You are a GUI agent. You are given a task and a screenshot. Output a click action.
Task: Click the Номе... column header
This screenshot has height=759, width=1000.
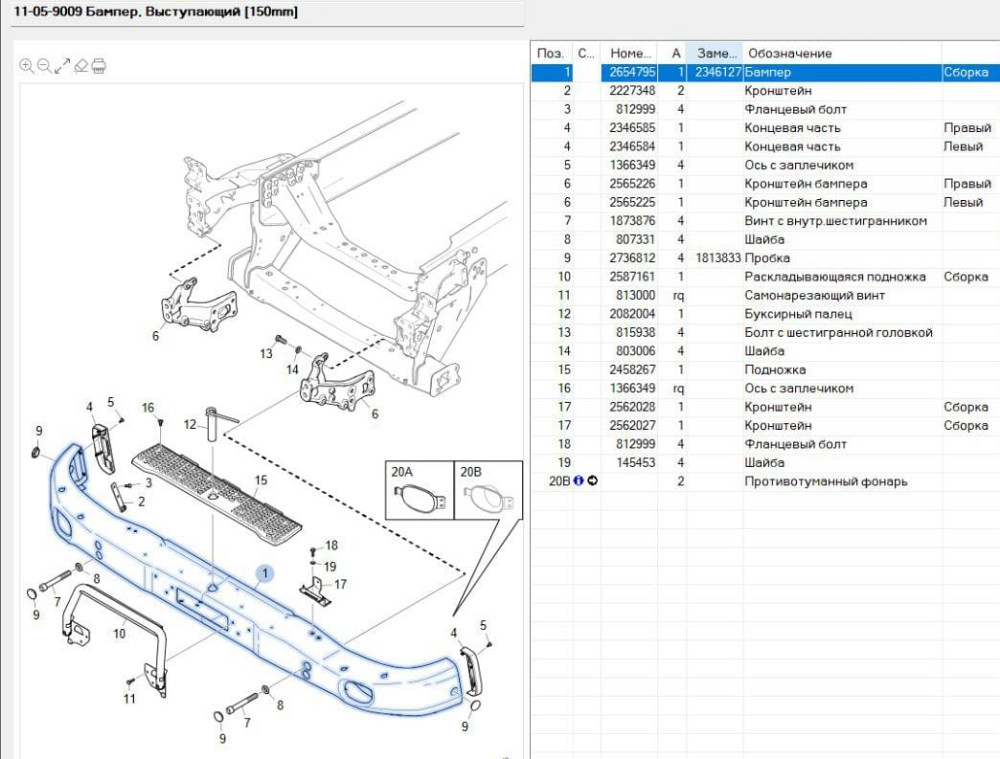coord(630,53)
